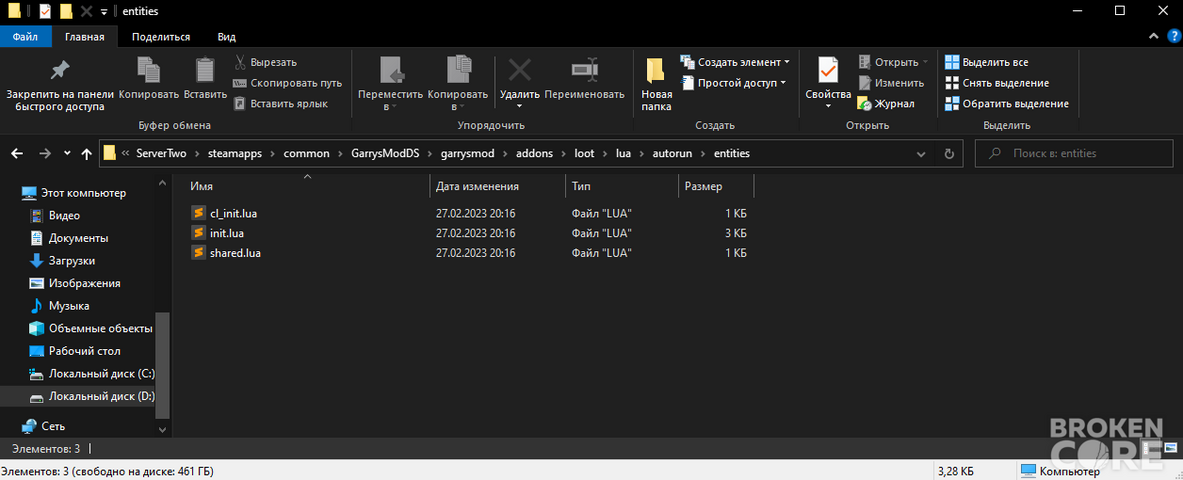Switch to the Поделиться ribbon tab
The width and height of the screenshot is (1183, 480).
pos(161,36)
